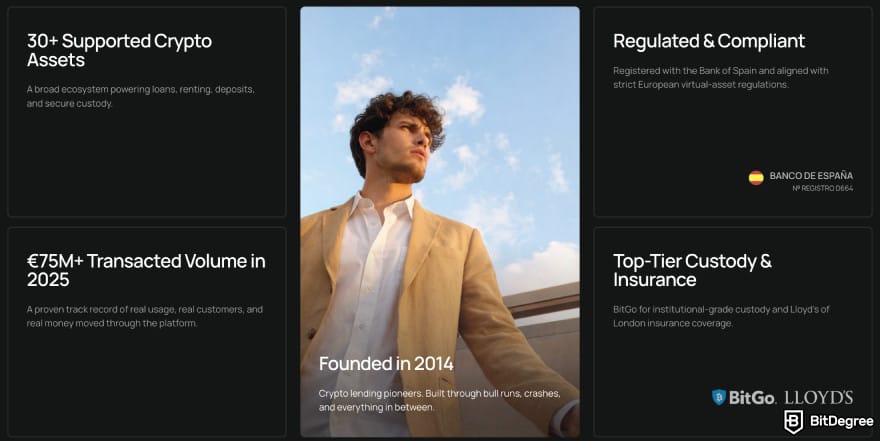The height and width of the screenshot is (441, 880).
Task: Click the broad ecosystem description paragraph
Action: tap(140, 96)
